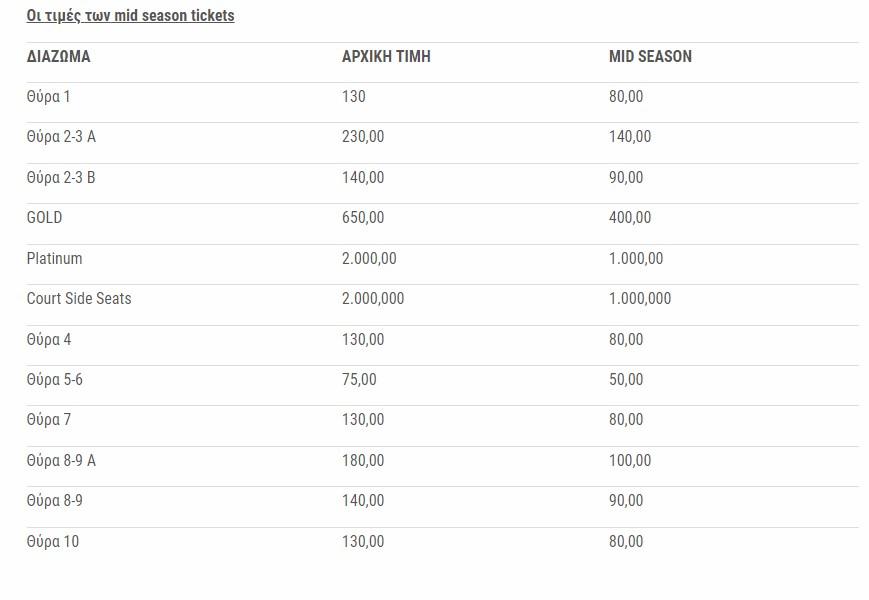Select the MID SEASON column header
The height and width of the screenshot is (600, 869).
650,57
